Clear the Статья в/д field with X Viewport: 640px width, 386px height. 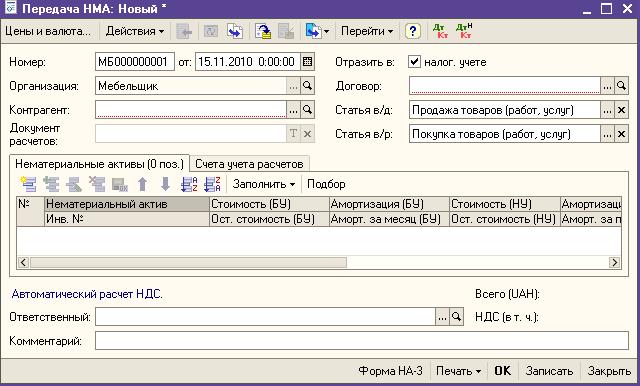point(621,110)
